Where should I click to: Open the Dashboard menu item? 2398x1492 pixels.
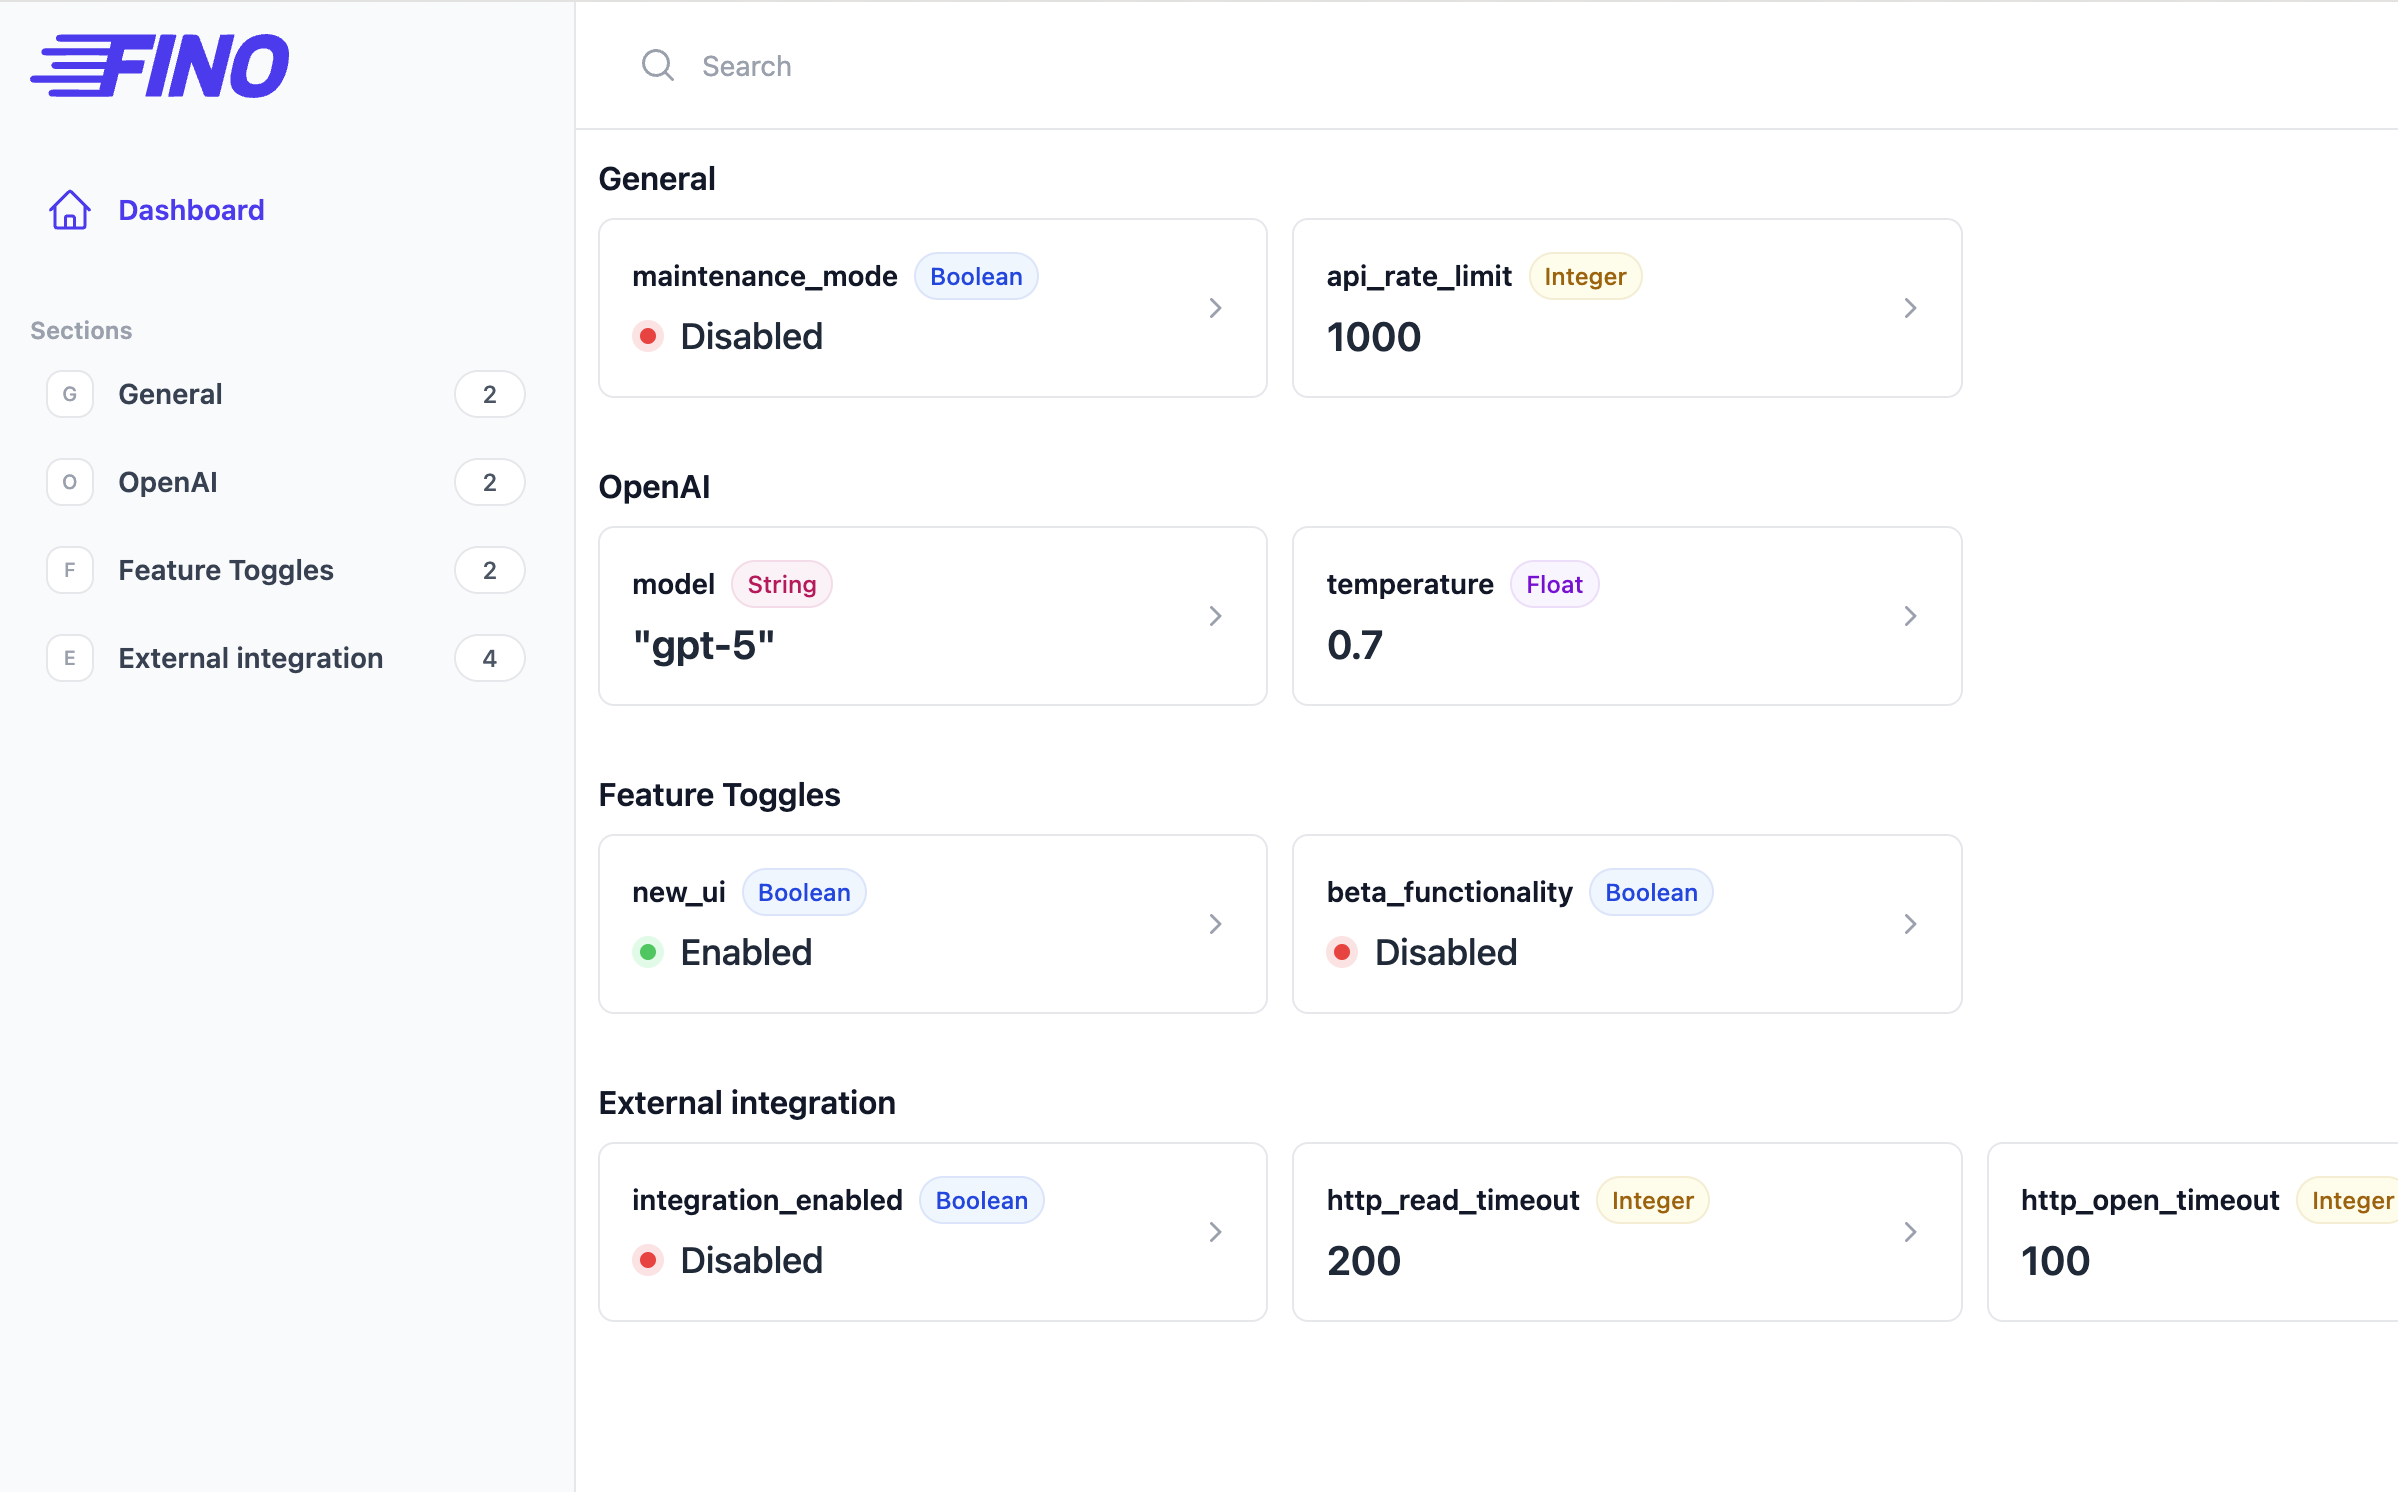pyautogui.click(x=191, y=210)
